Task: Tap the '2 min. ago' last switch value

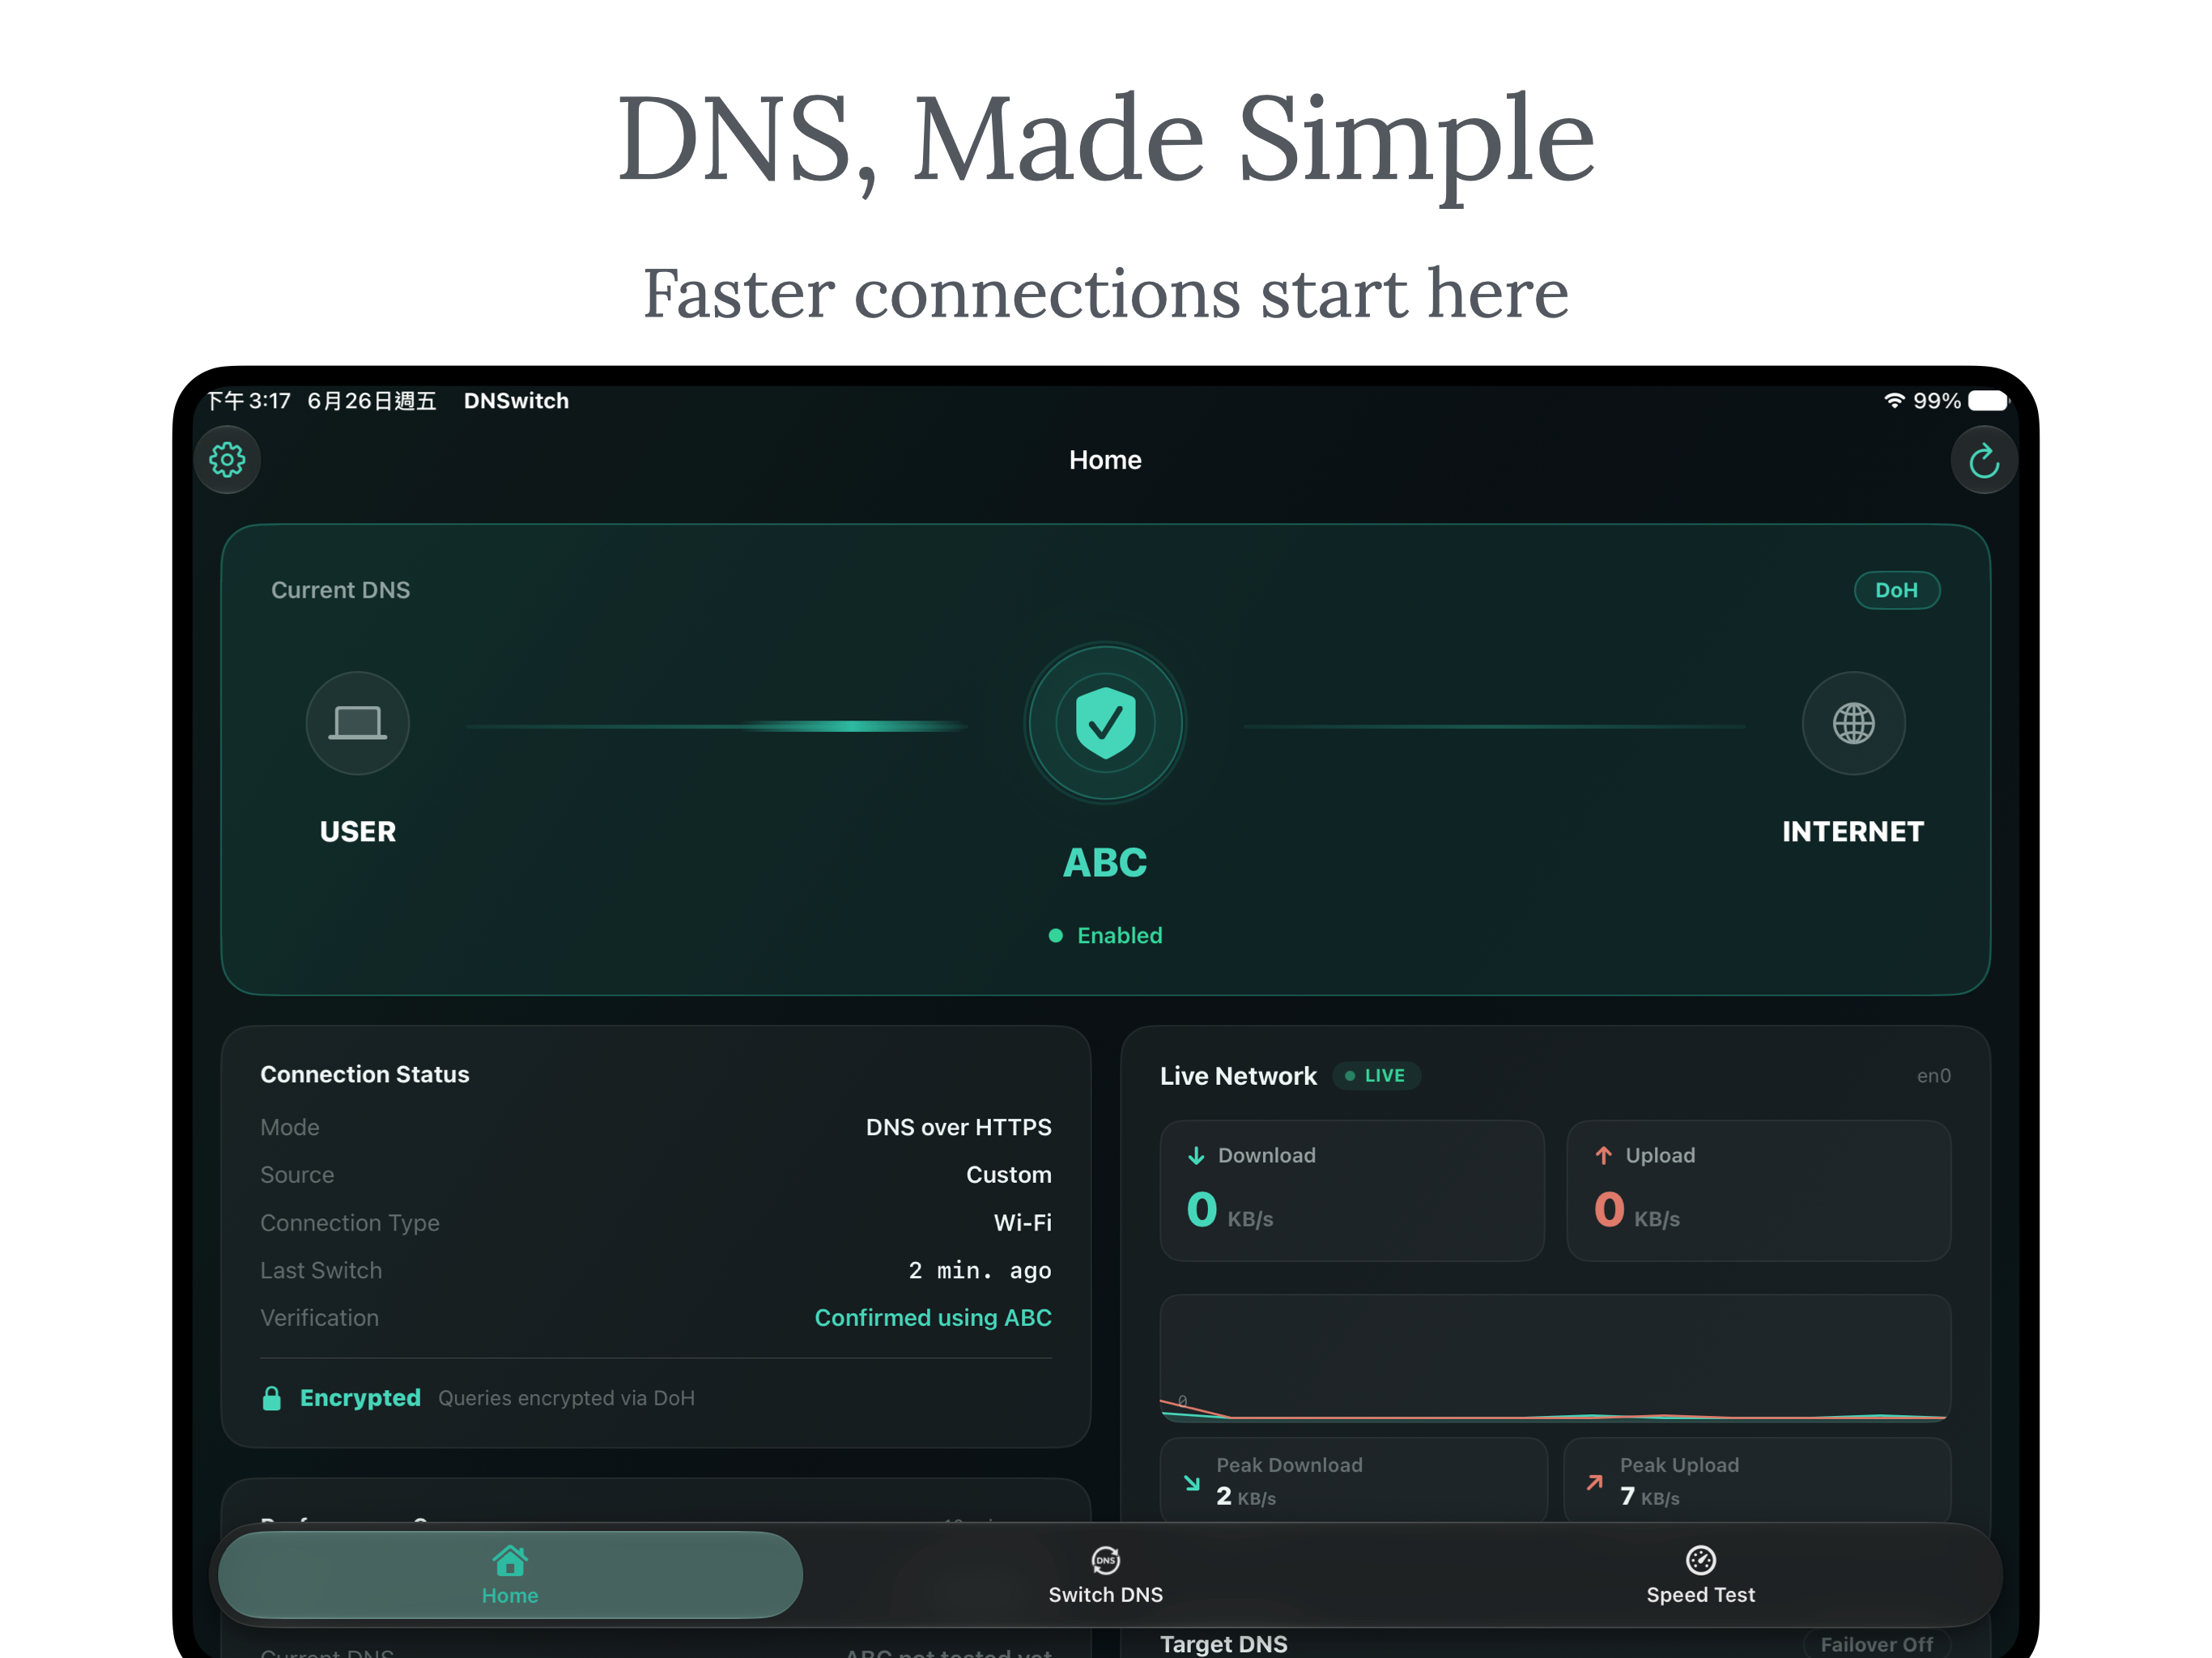Action: coord(979,1270)
